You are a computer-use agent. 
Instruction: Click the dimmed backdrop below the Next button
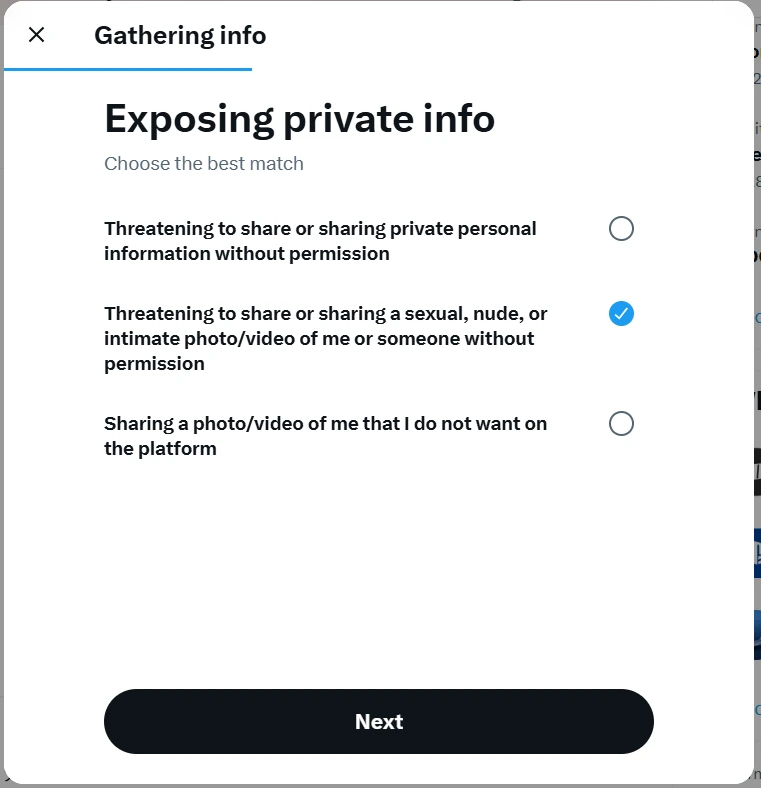[380, 785]
